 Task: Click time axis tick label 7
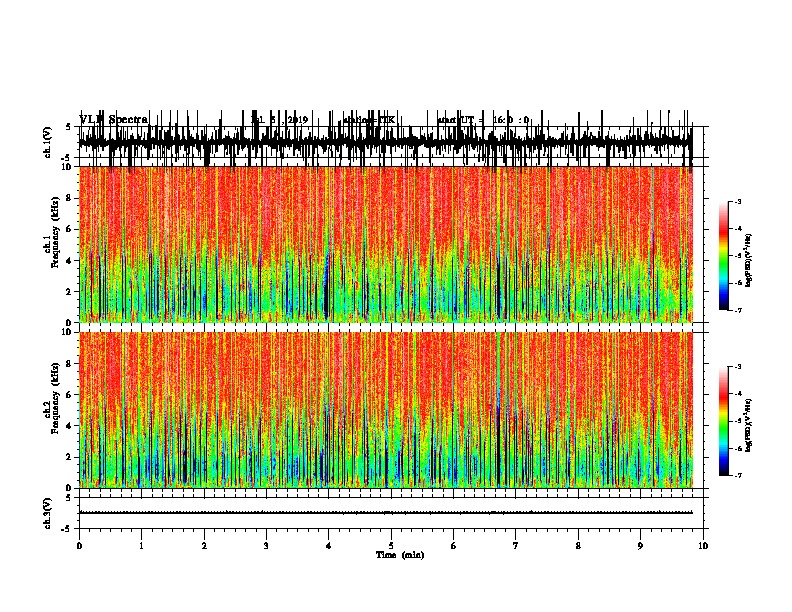tap(516, 546)
